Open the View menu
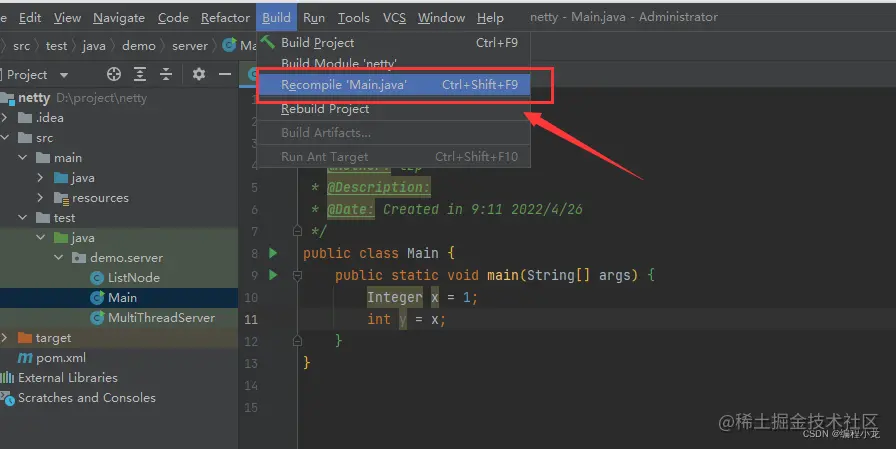This screenshot has width=896, height=449. (67, 18)
